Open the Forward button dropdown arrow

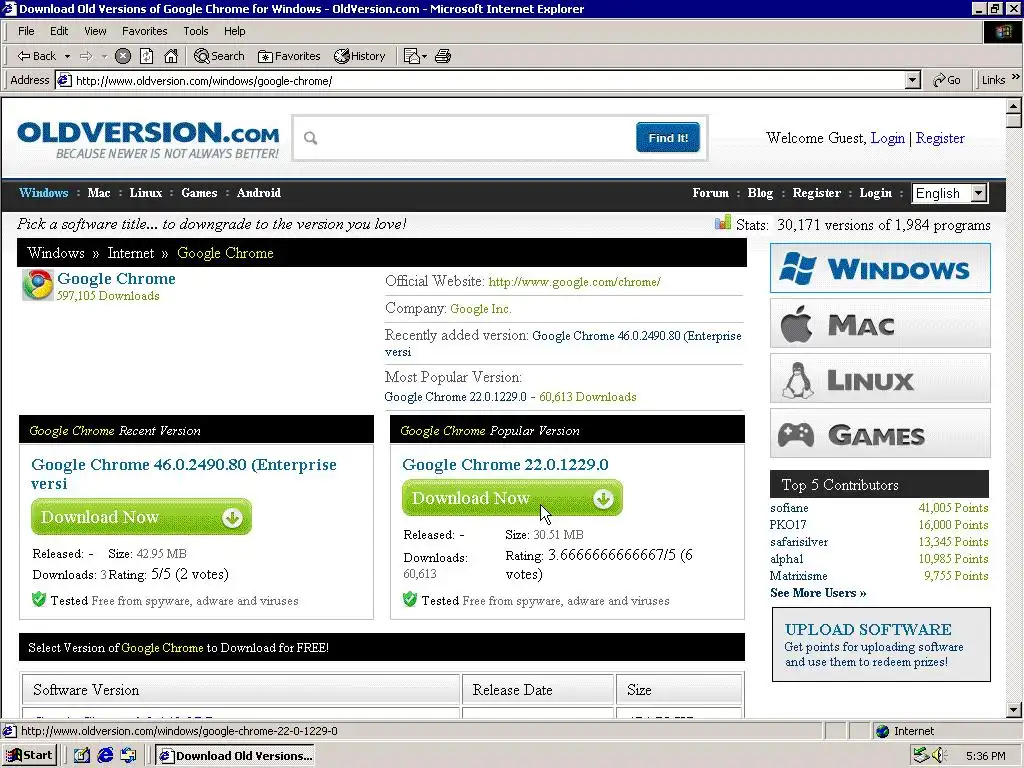click(x=104, y=56)
